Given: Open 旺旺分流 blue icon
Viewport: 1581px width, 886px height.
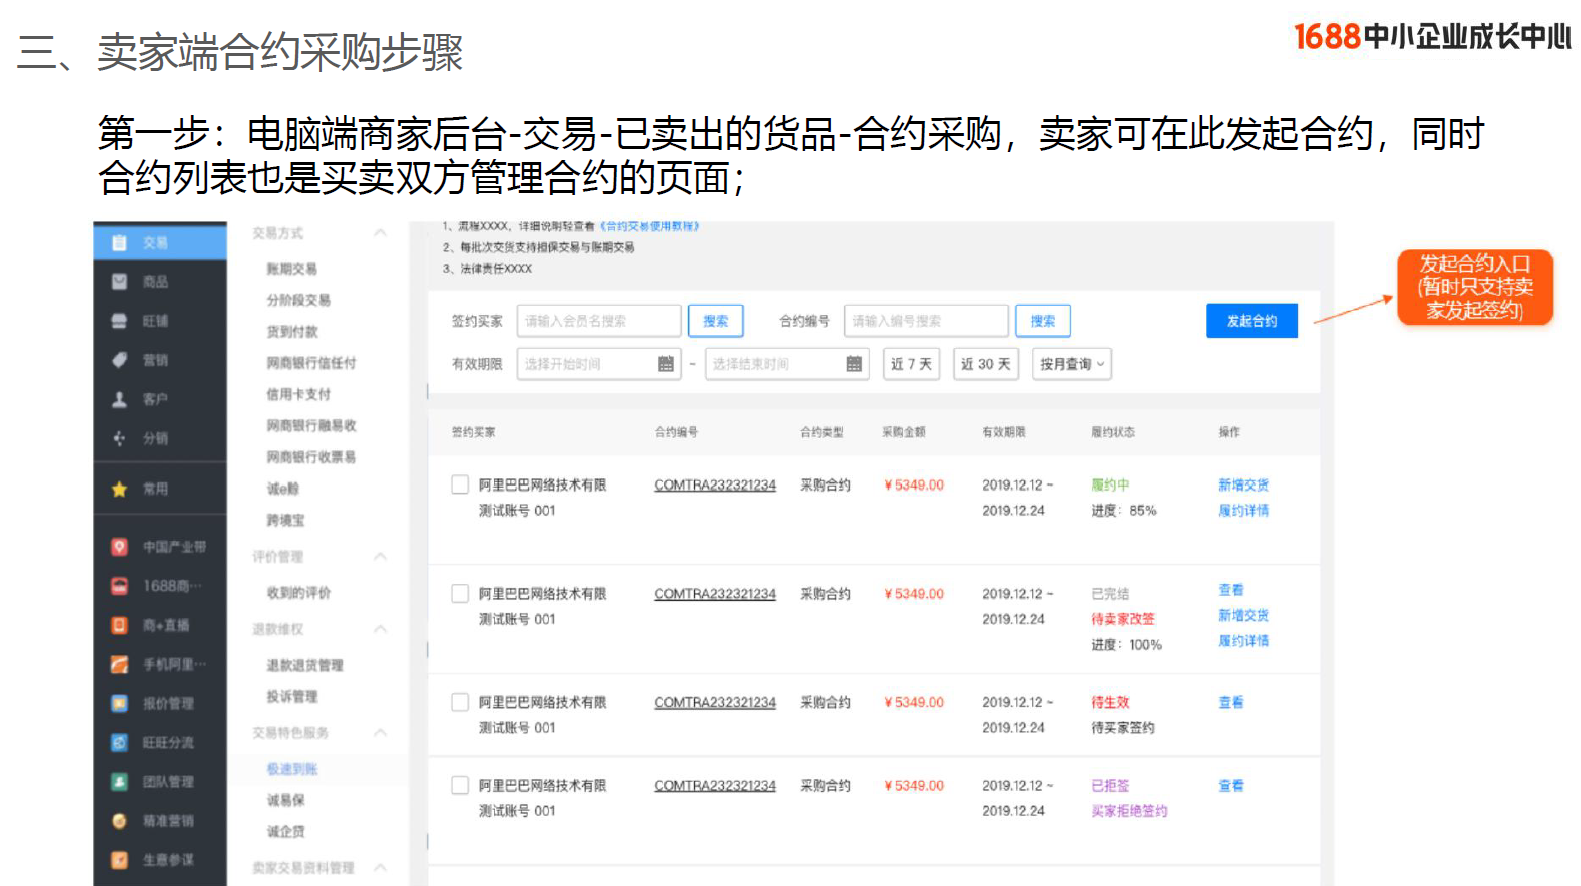Looking at the screenshot, I should pos(120,742).
